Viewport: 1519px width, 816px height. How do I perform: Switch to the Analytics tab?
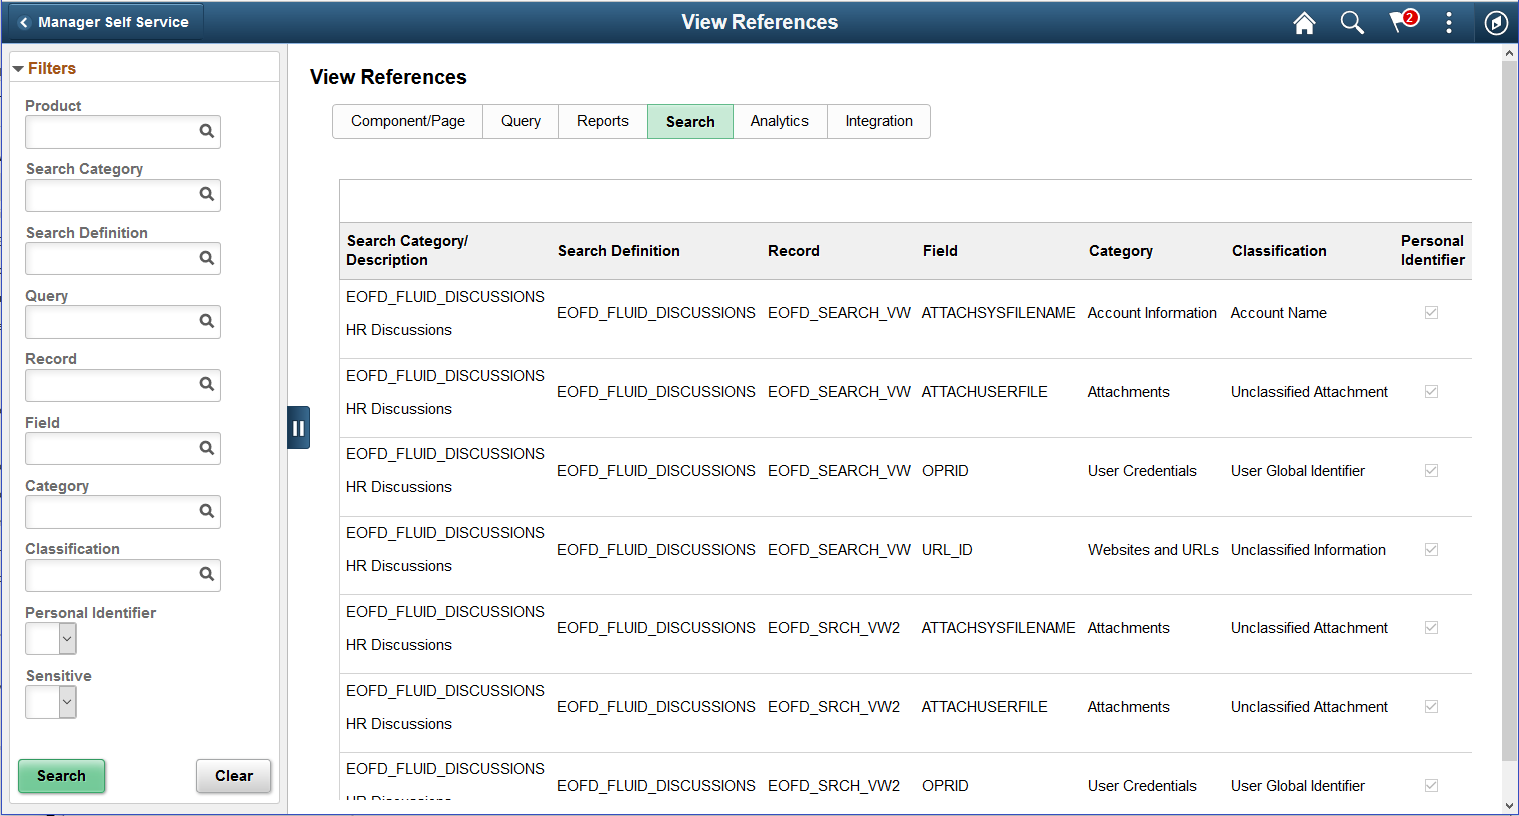(x=780, y=121)
